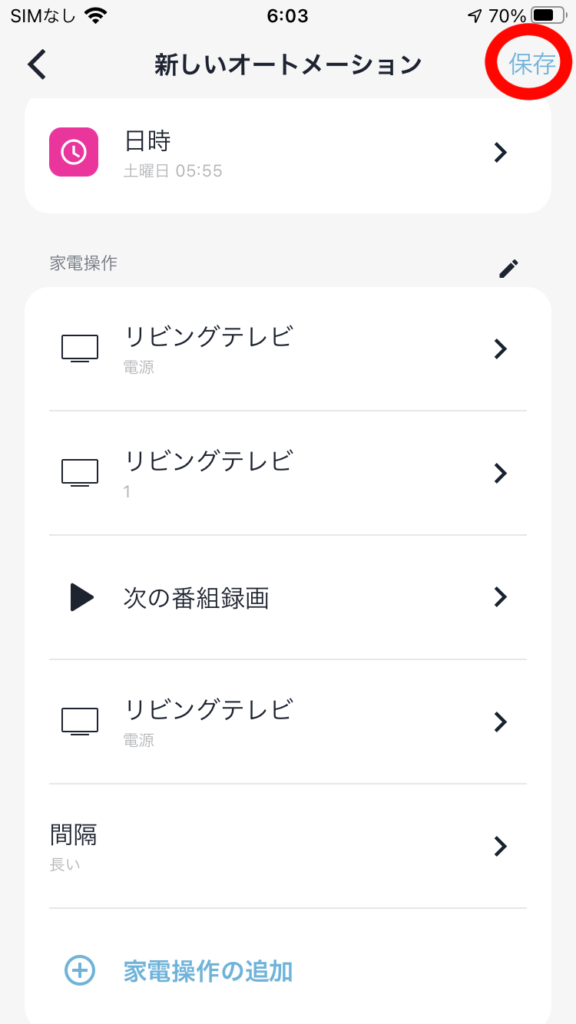Tap the back arrow icon
This screenshot has height=1024, width=576.
click(x=37, y=65)
